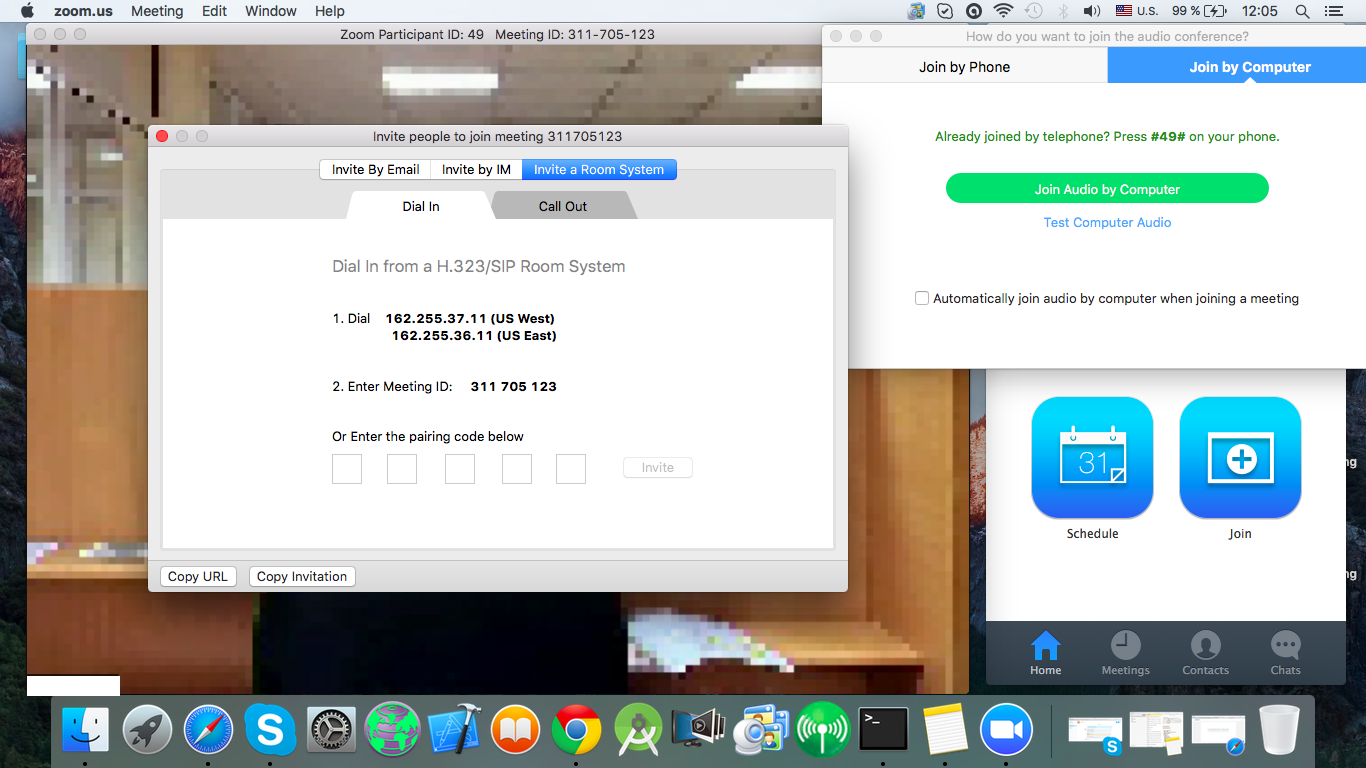Click Join Audio by Computer button
Screen dimensions: 1366x768
point(1107,189)
